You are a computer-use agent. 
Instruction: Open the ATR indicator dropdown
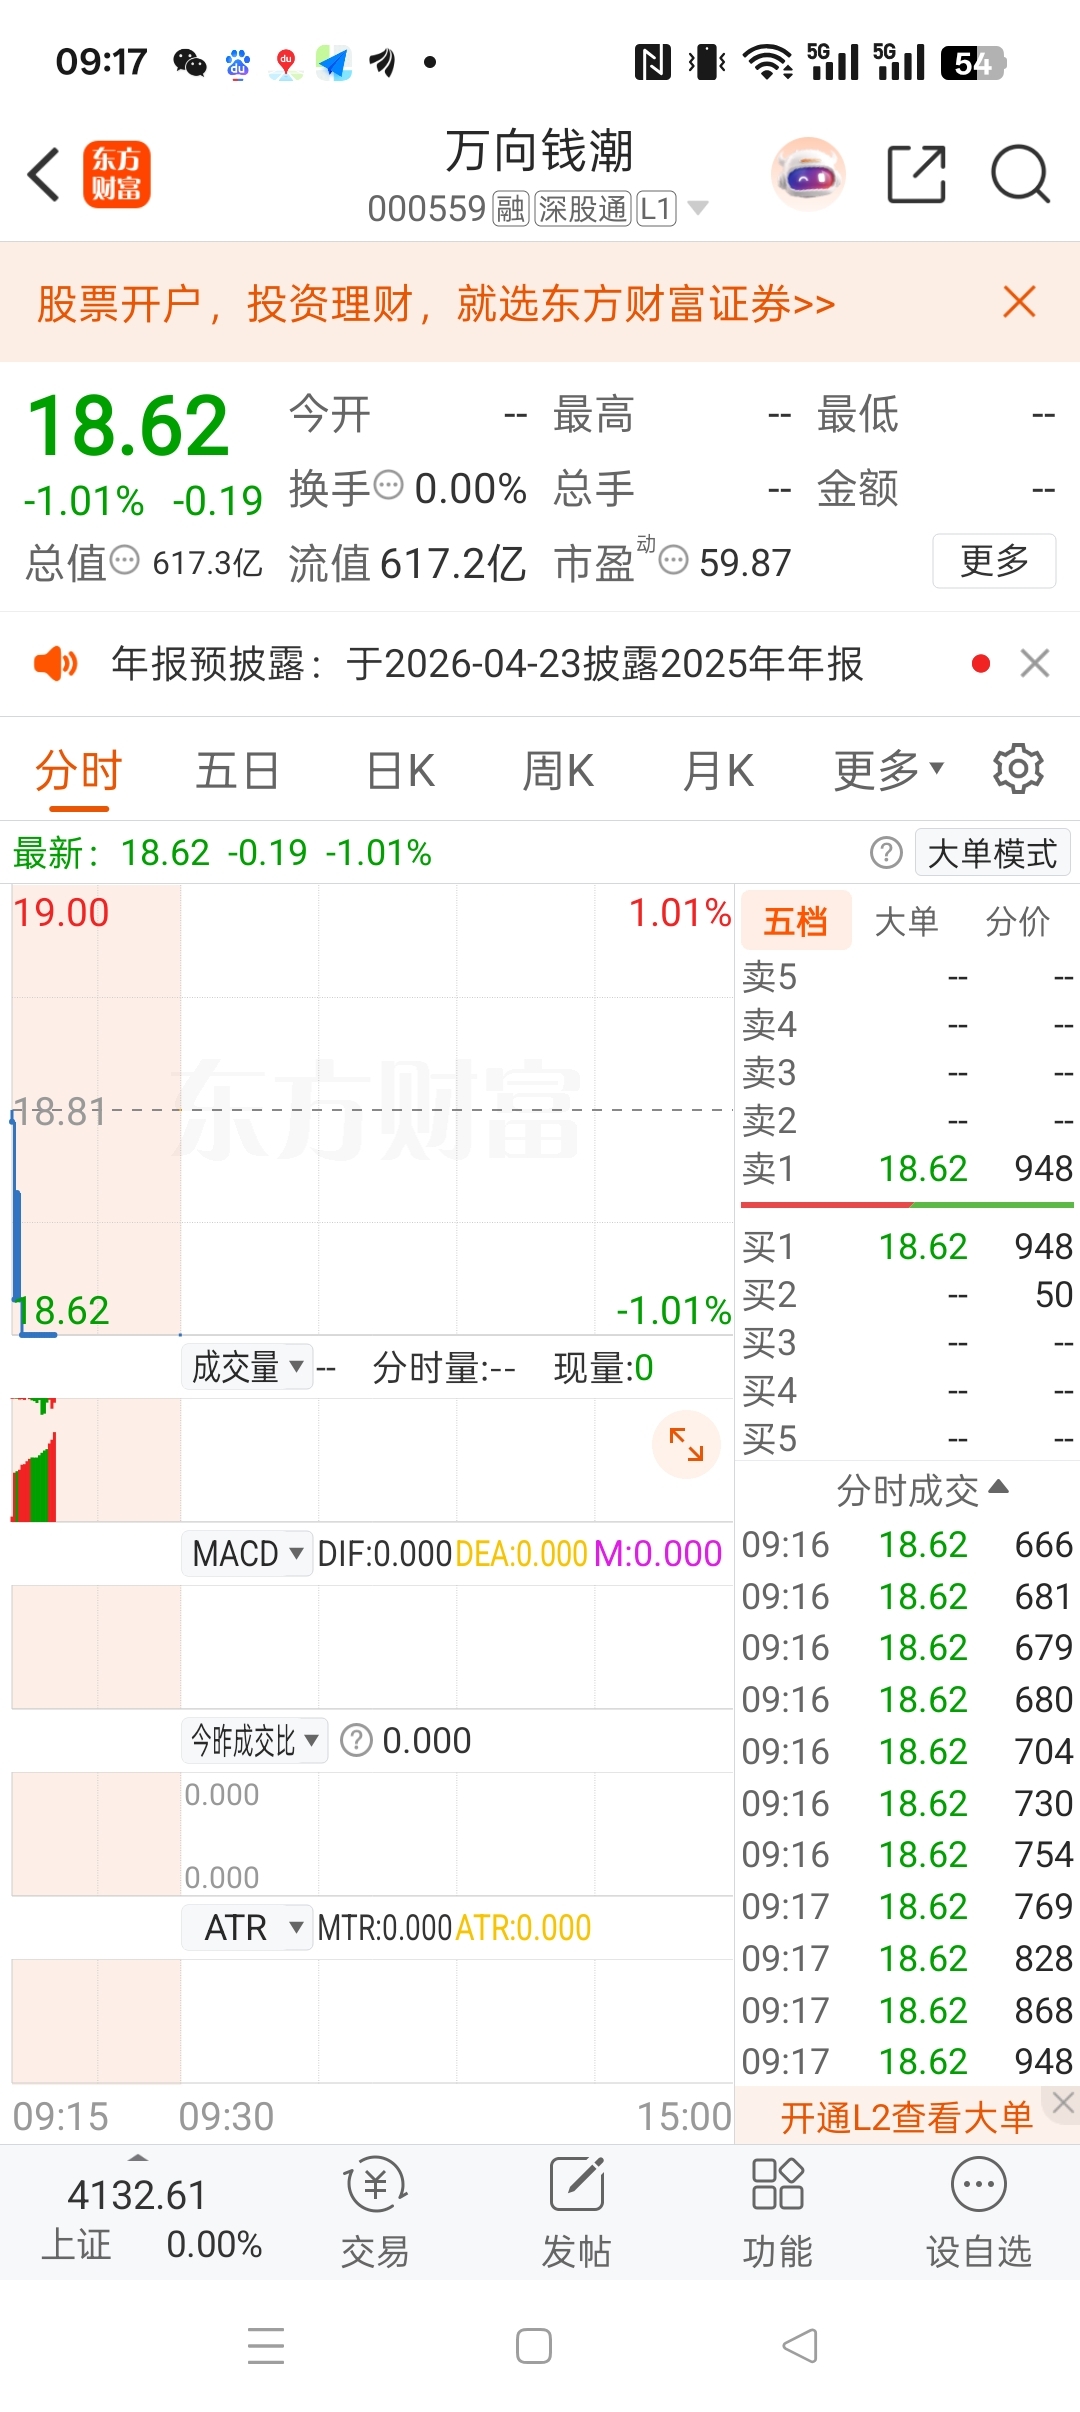point(247,1927)
